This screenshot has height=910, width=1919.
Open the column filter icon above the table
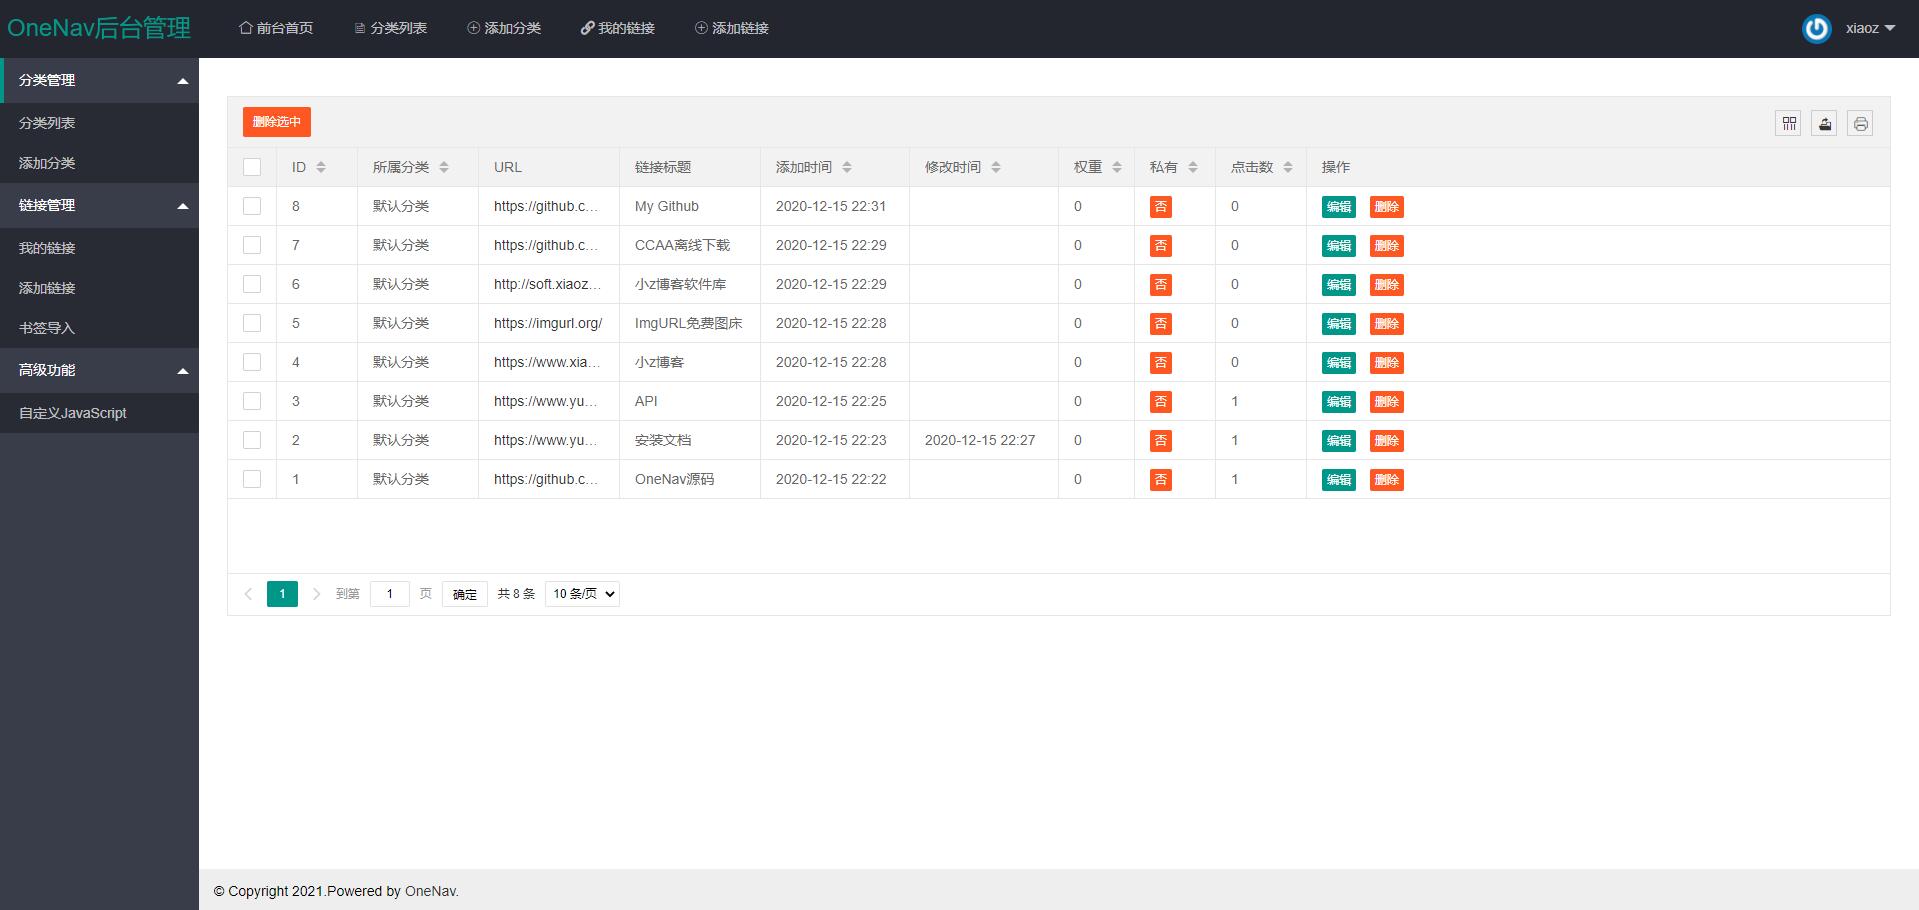[x=1787, y=123]
